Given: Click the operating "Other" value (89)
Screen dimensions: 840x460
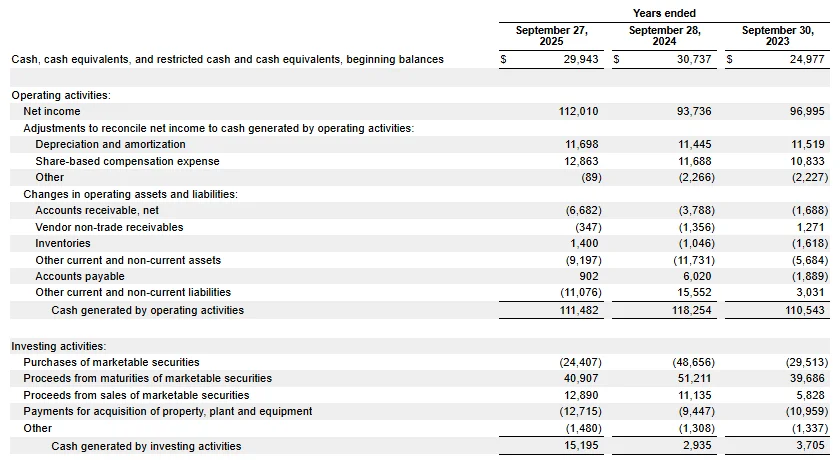Looking at the screenshot, I should click(591, 177).
